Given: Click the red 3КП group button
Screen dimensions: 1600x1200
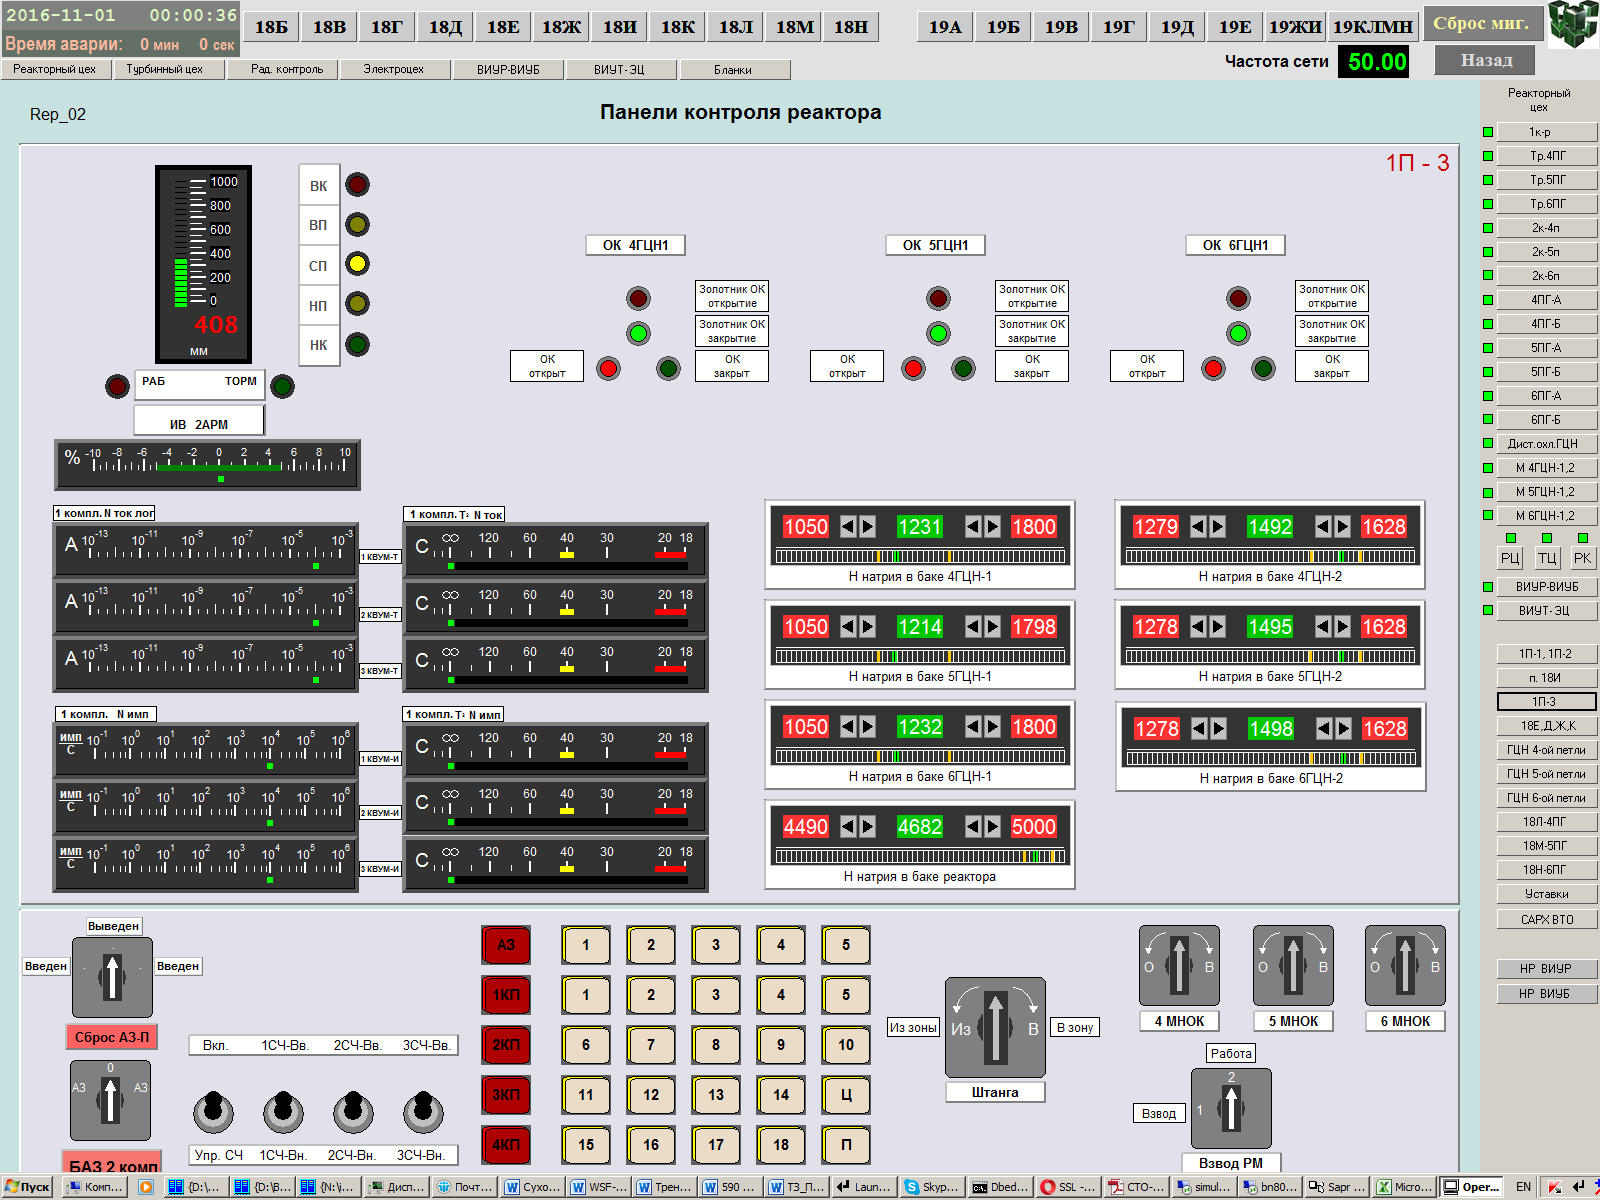Looking at the screenshot, I should pos(506,1095).
